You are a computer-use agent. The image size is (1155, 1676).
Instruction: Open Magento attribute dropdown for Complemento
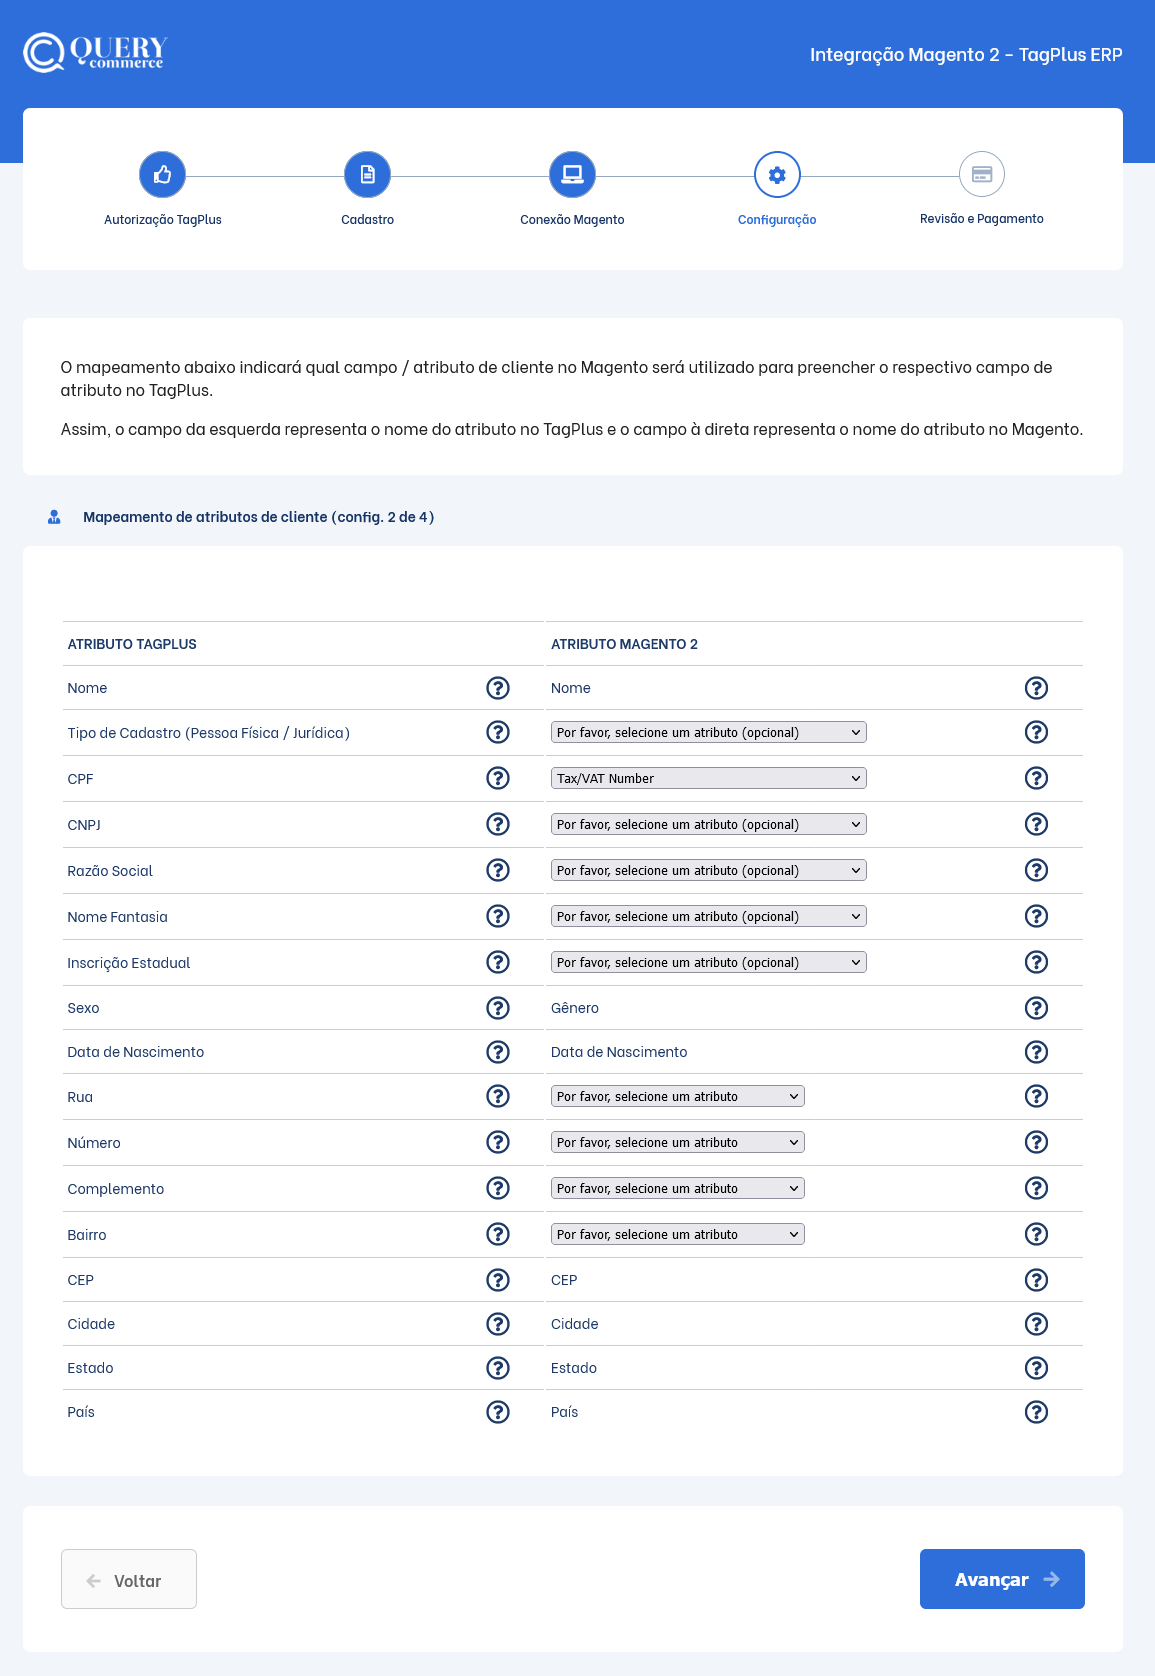click(678, 1188)
